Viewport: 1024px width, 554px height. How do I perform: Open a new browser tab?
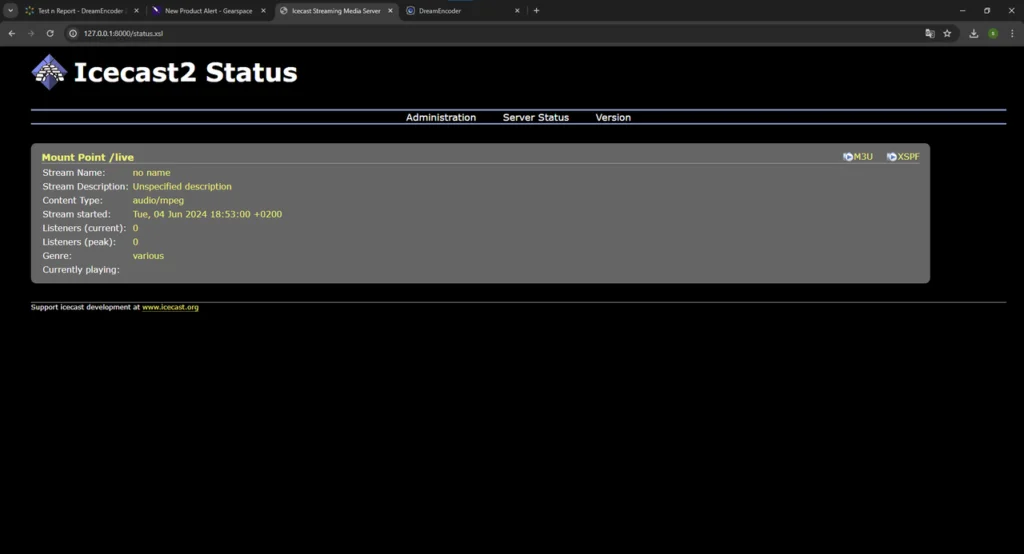click(536, 10)
